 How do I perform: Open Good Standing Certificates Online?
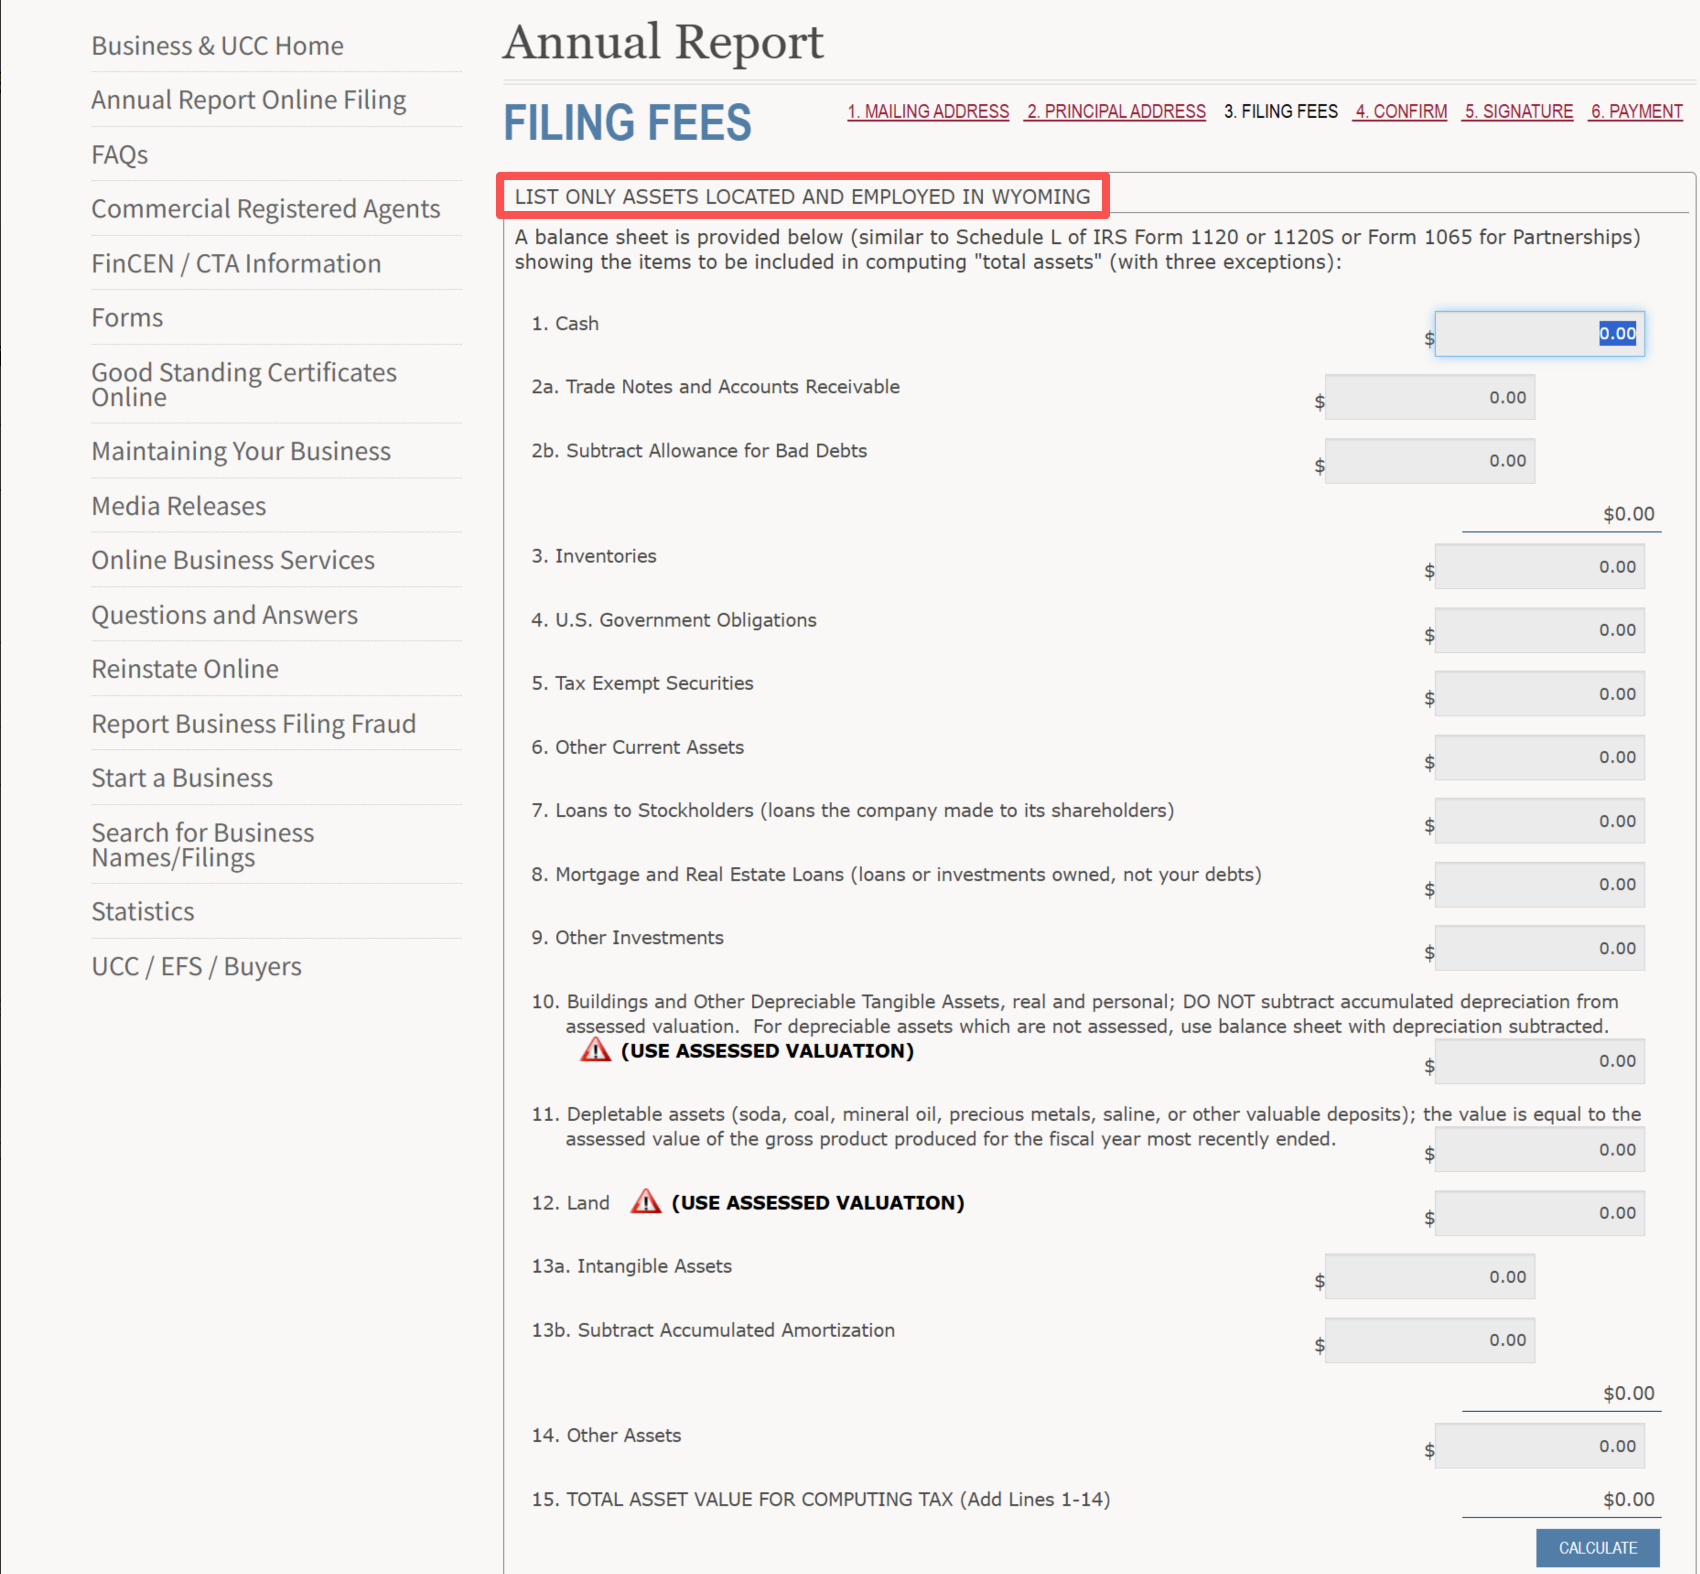[244, 385]
